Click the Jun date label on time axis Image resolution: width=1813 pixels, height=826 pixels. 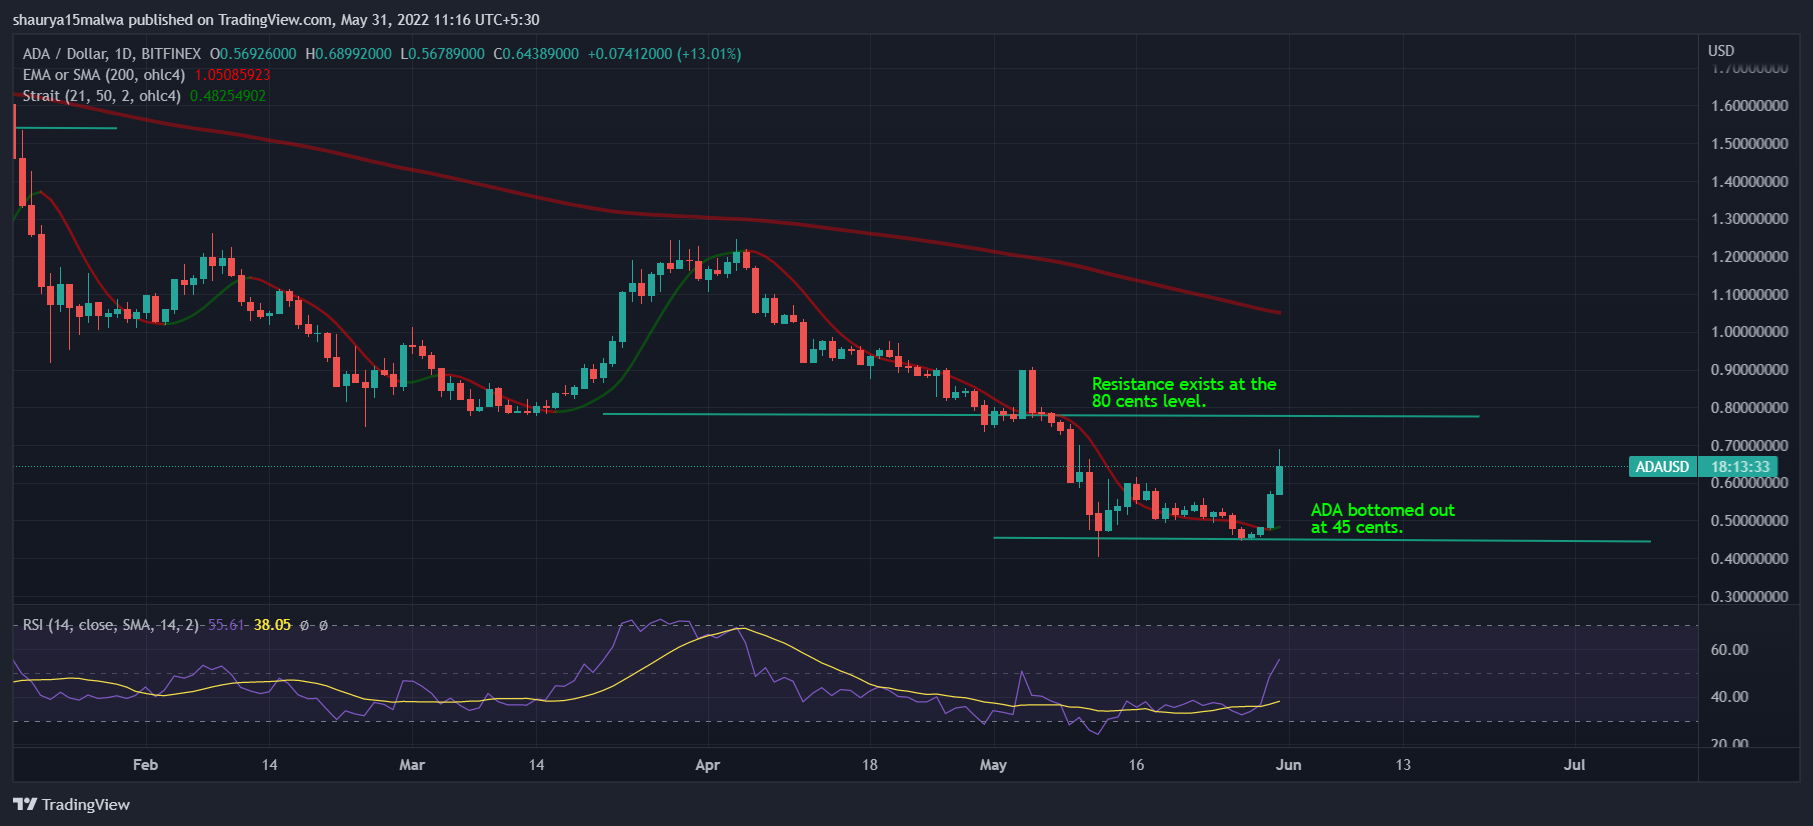[1289, 765]
